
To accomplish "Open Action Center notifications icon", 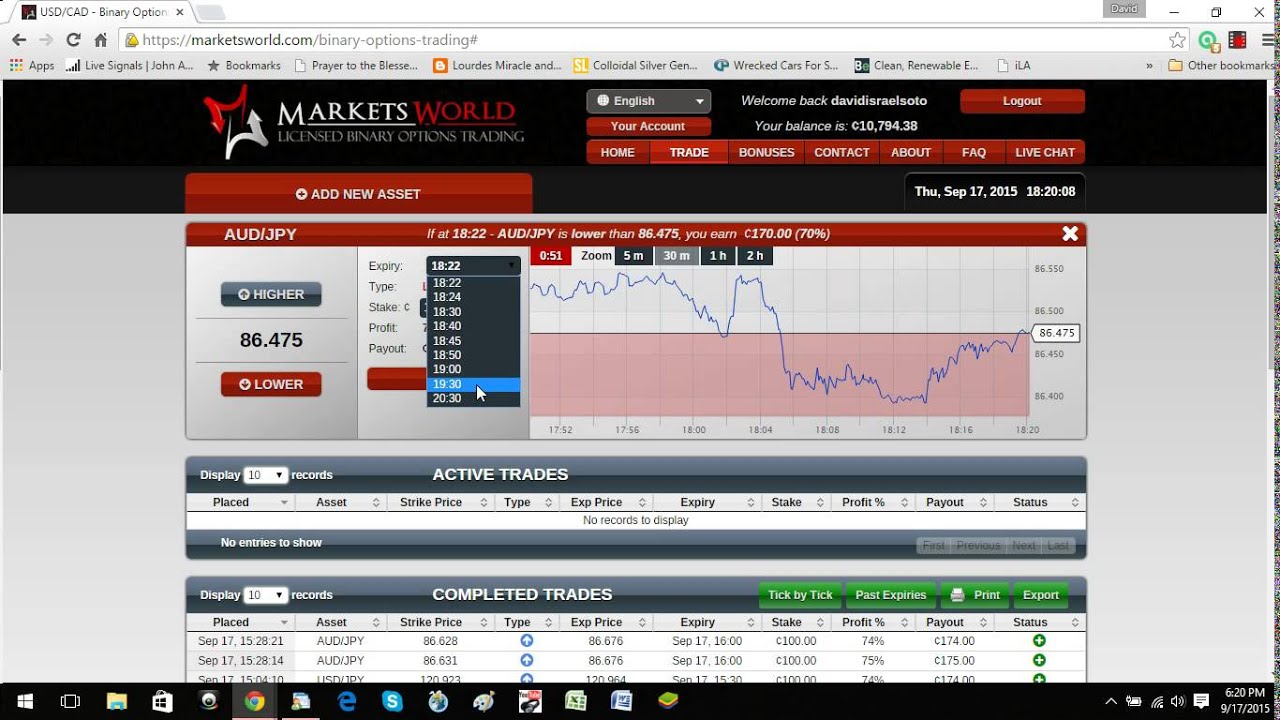I will [x=1202, y=701].
